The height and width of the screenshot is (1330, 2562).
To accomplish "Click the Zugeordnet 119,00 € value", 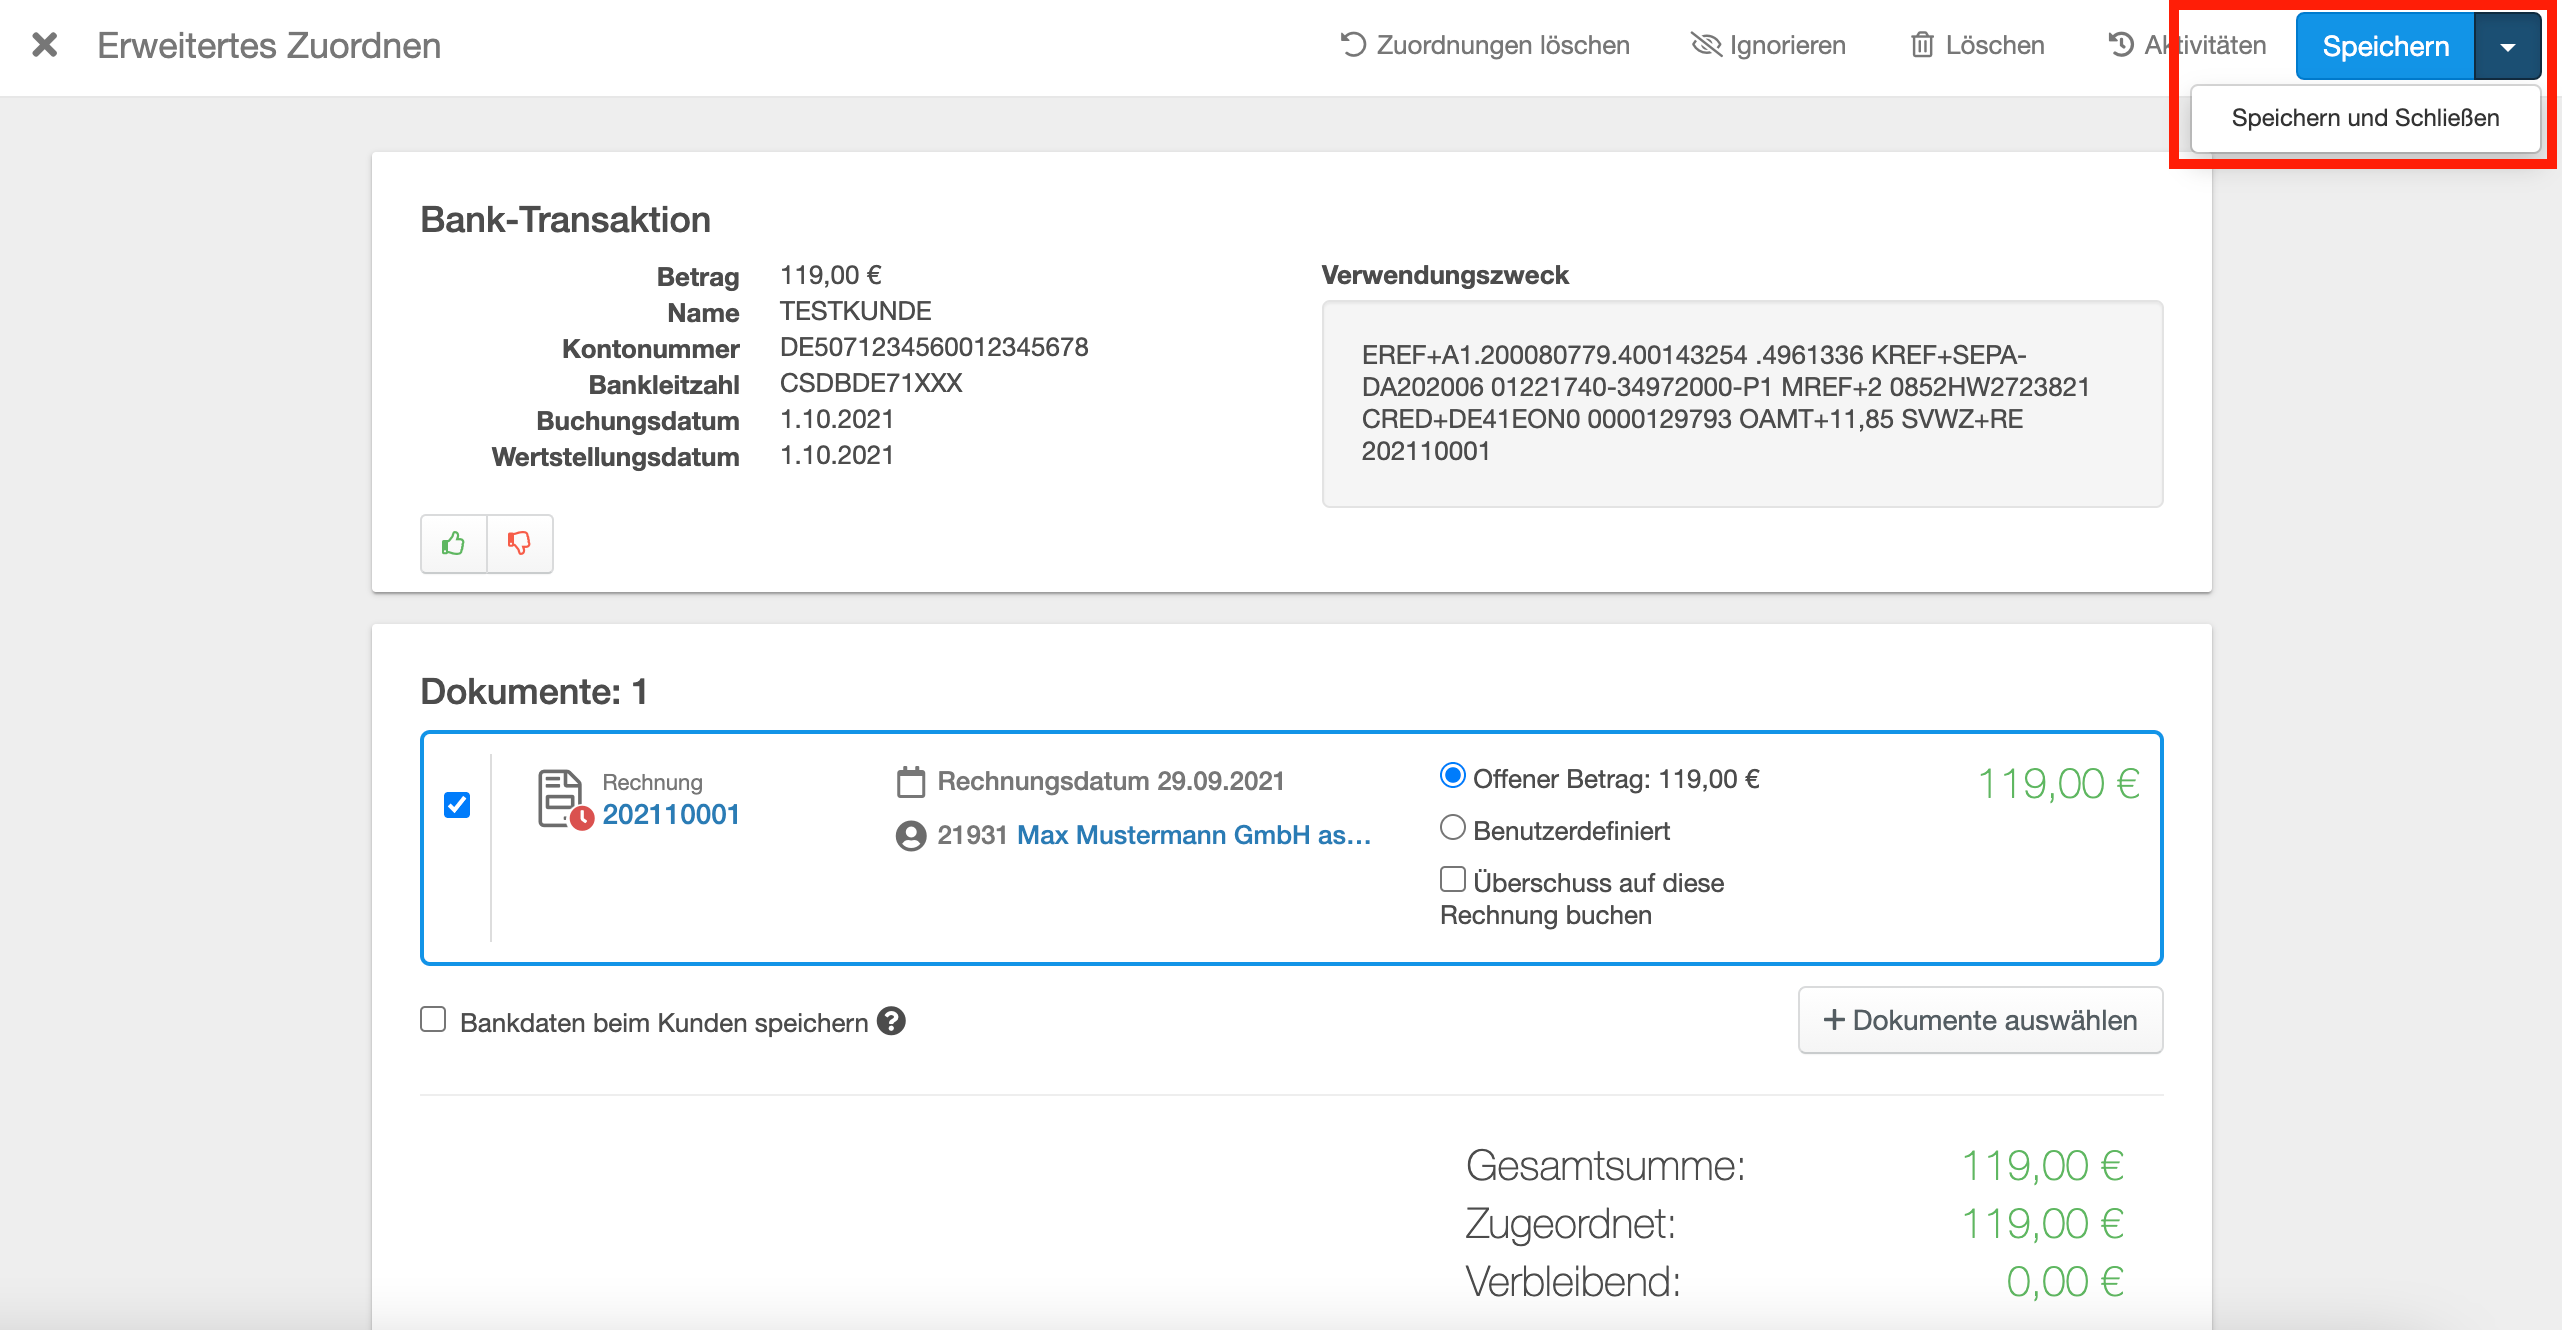I will tap(2042, 1224).
